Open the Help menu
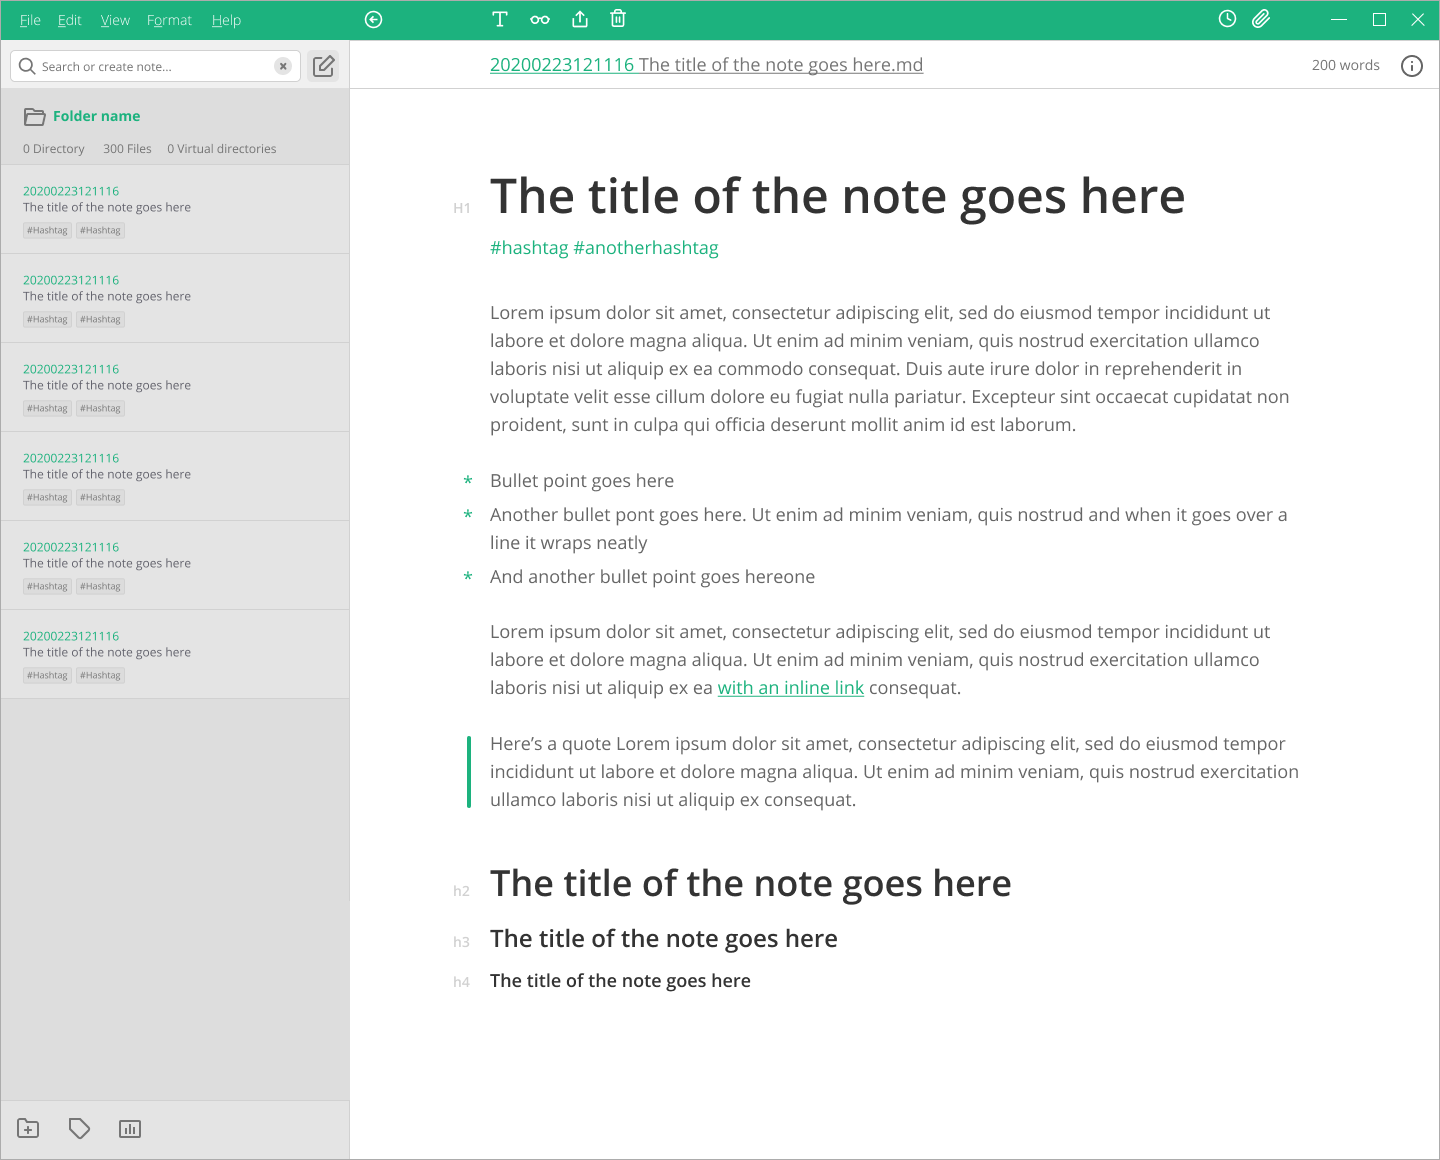 (x=226, y=20)
